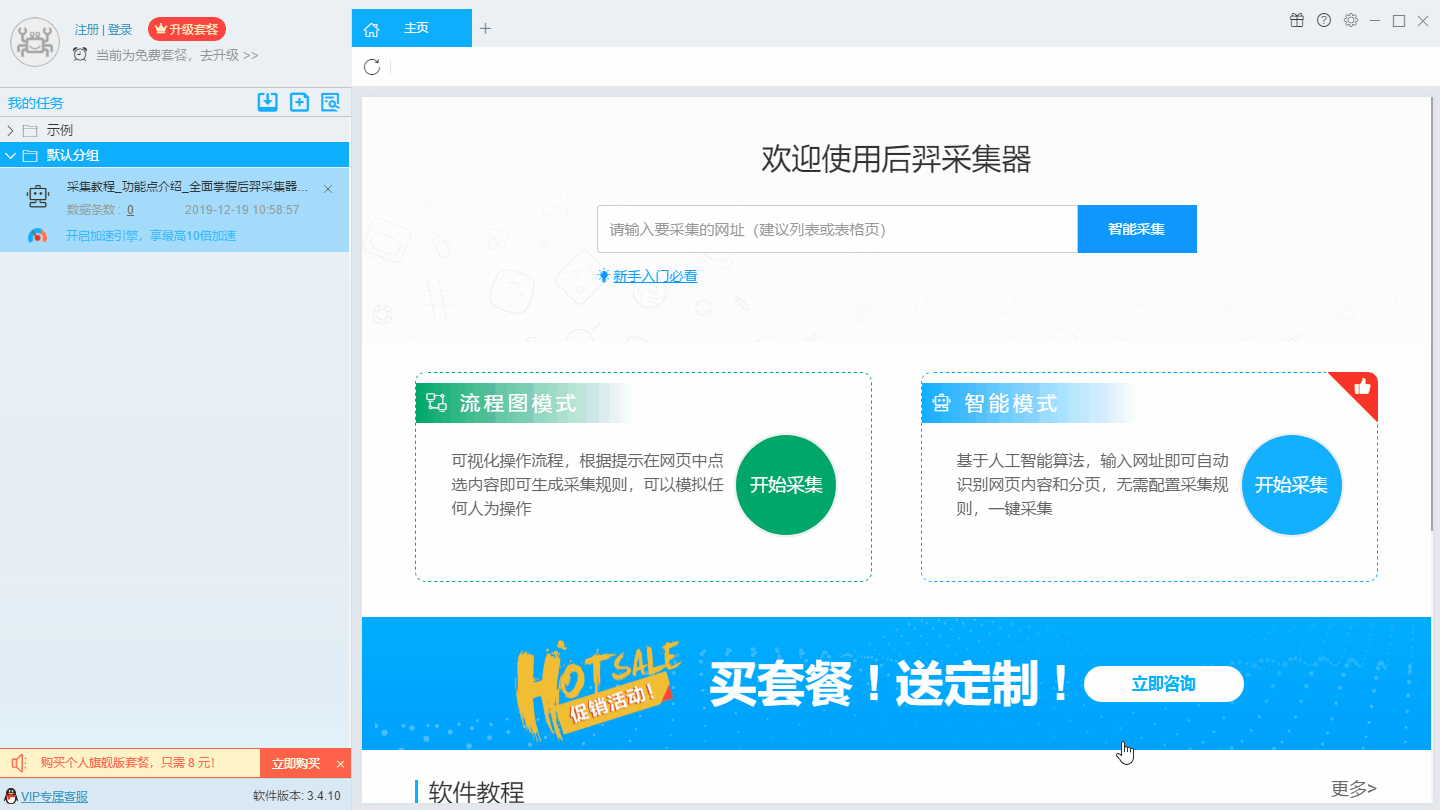
Task: Click the data count value 0
Action: coord(130,210)
